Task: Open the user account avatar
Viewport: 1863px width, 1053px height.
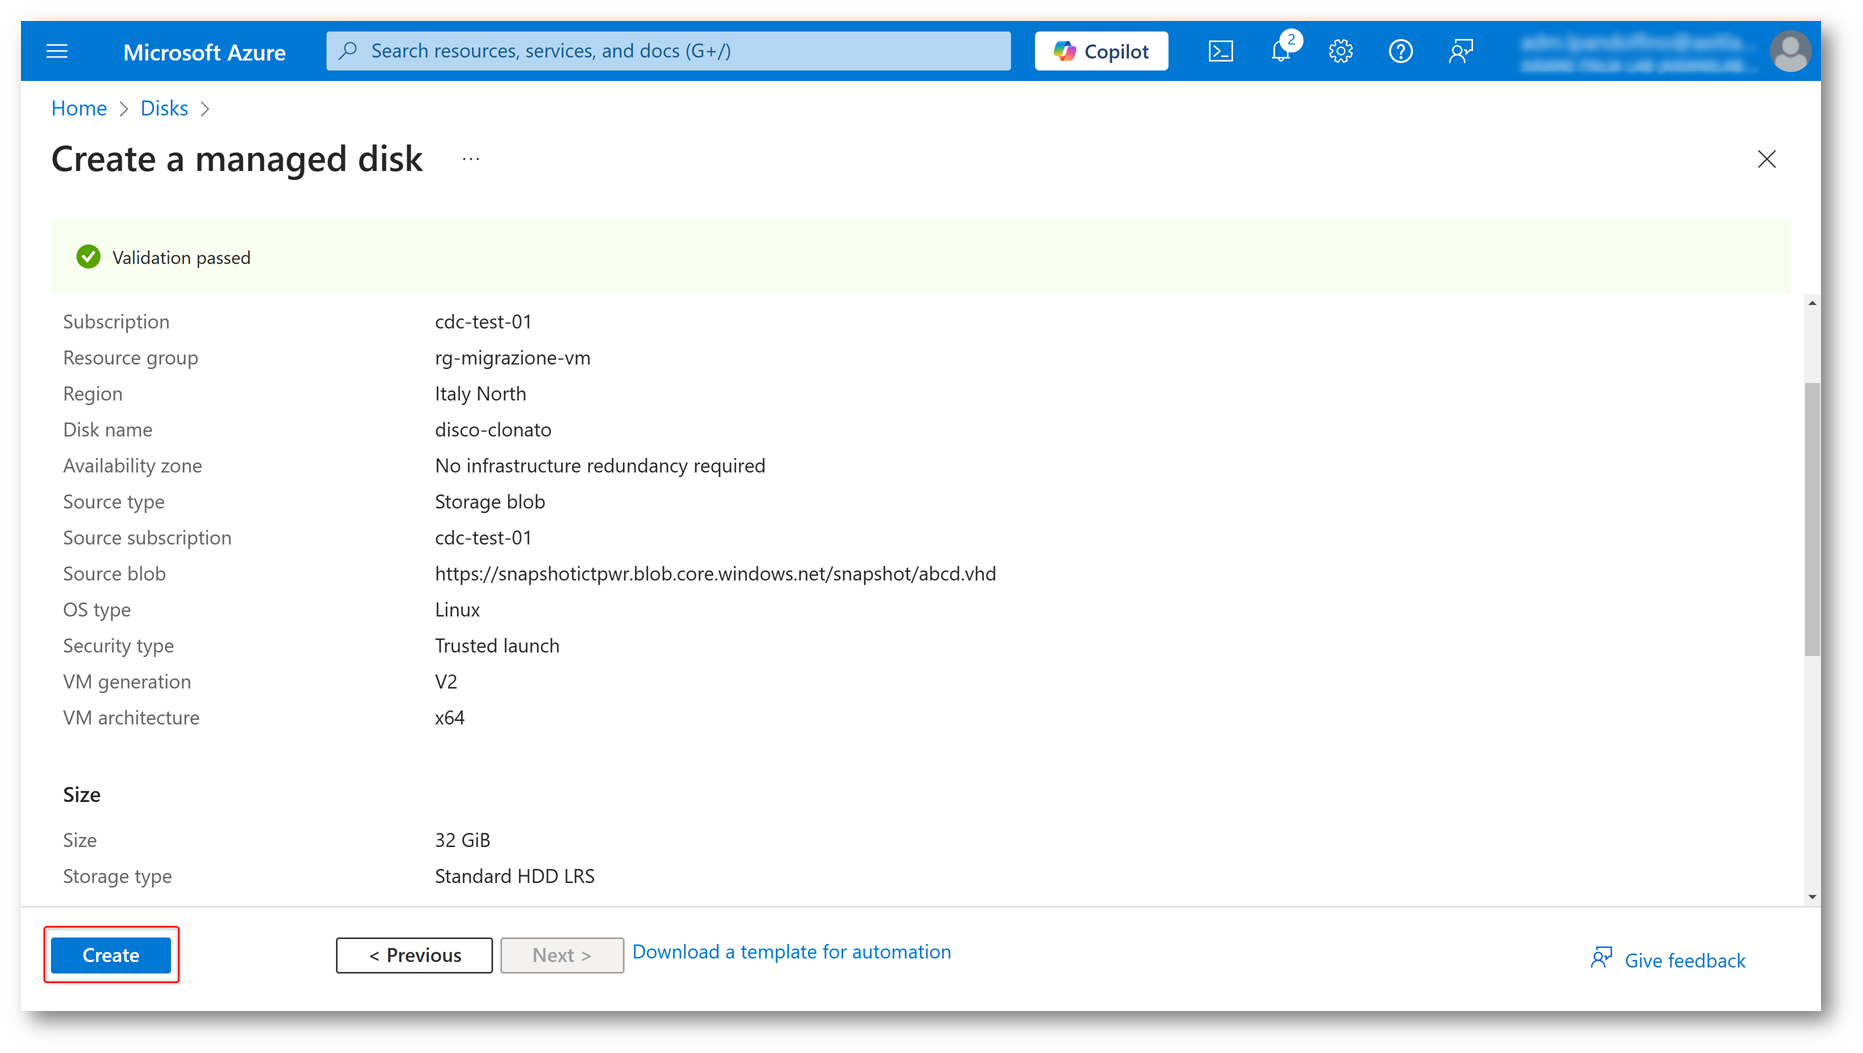Action: point(1789,51)
